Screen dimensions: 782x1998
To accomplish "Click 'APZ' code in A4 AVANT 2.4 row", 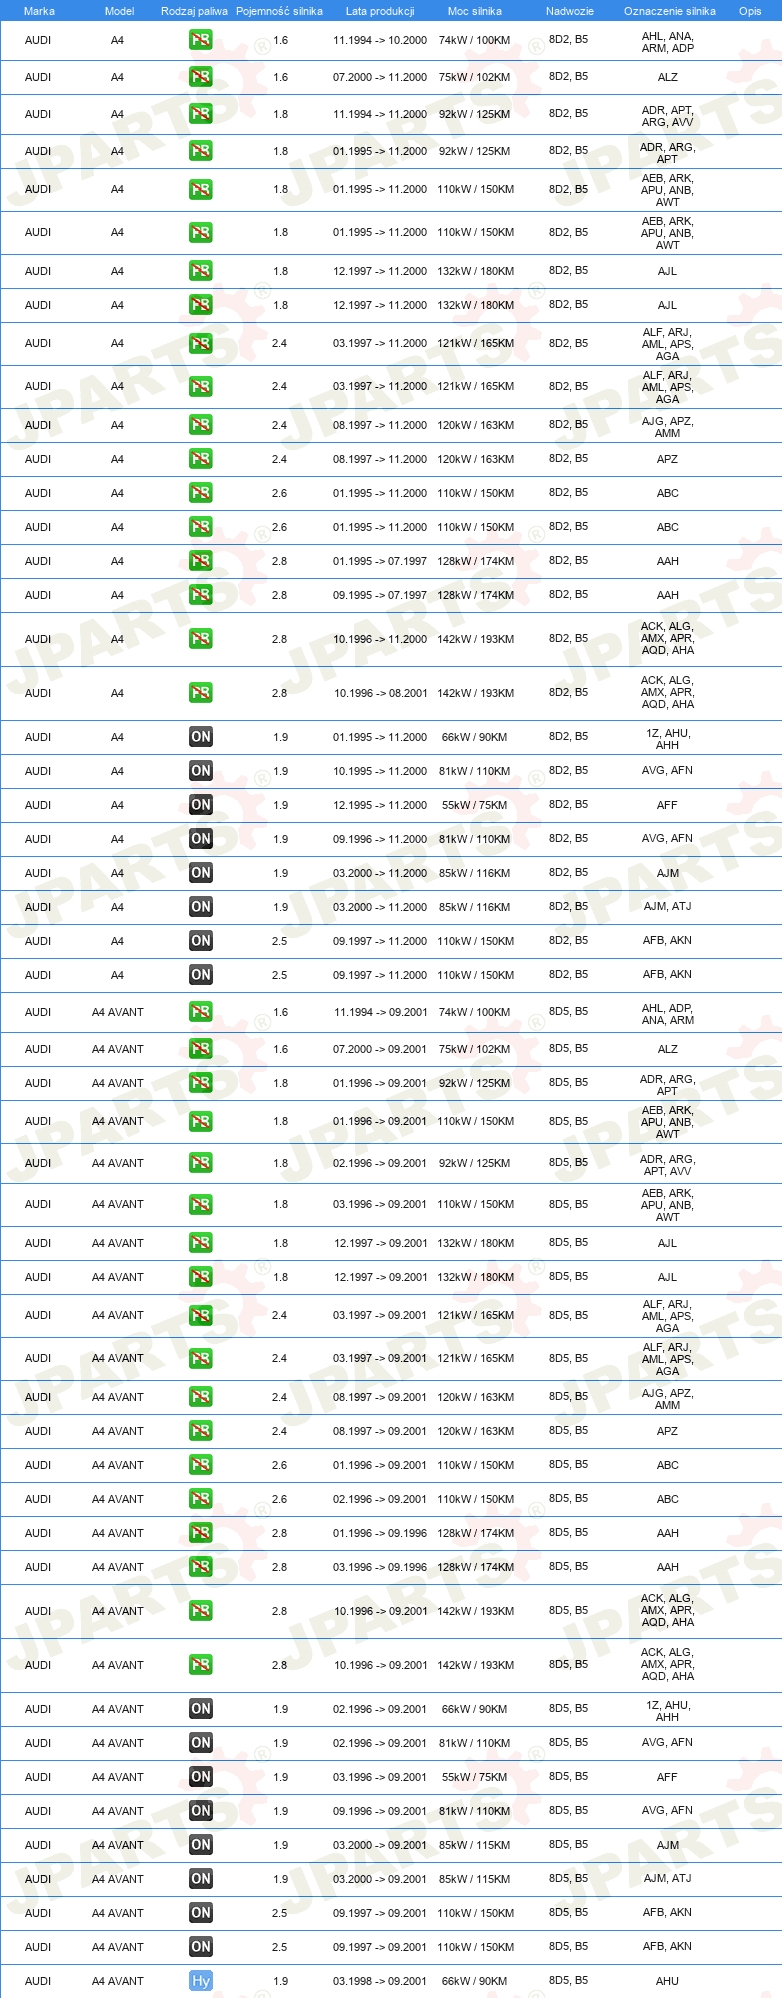I will tap(668, 1431).
